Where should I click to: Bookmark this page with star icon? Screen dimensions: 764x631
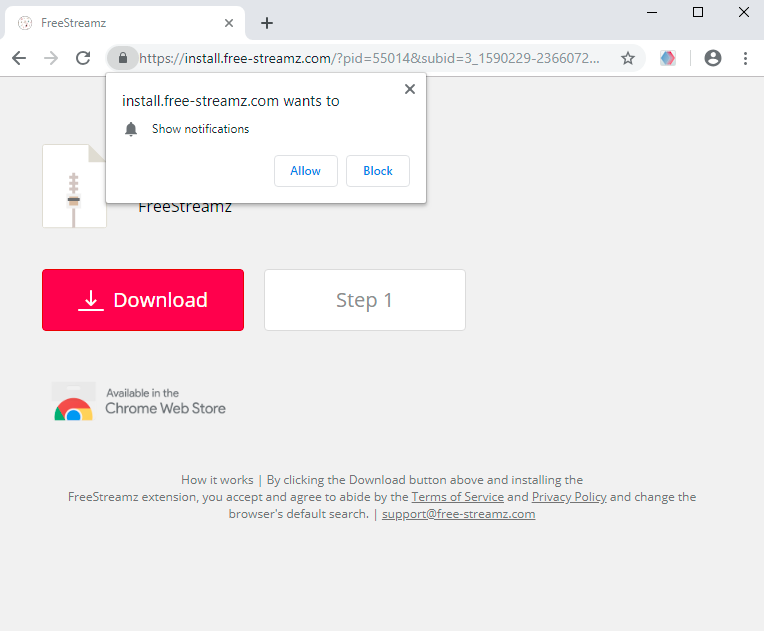click(x=628, y=58)
